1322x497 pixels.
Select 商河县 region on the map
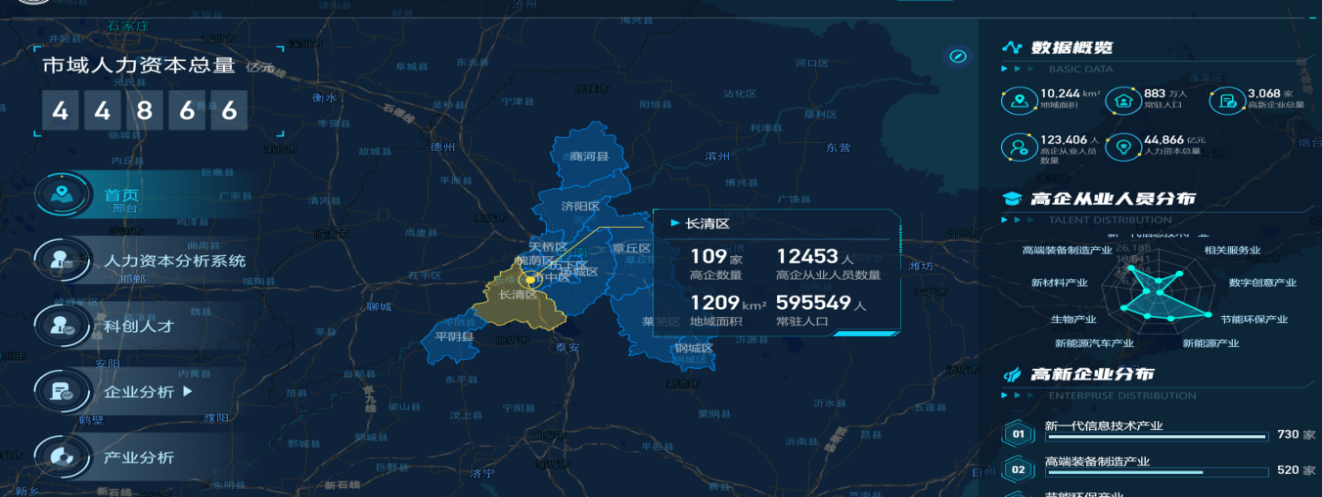pyautogui.click(x=588, y=156)
